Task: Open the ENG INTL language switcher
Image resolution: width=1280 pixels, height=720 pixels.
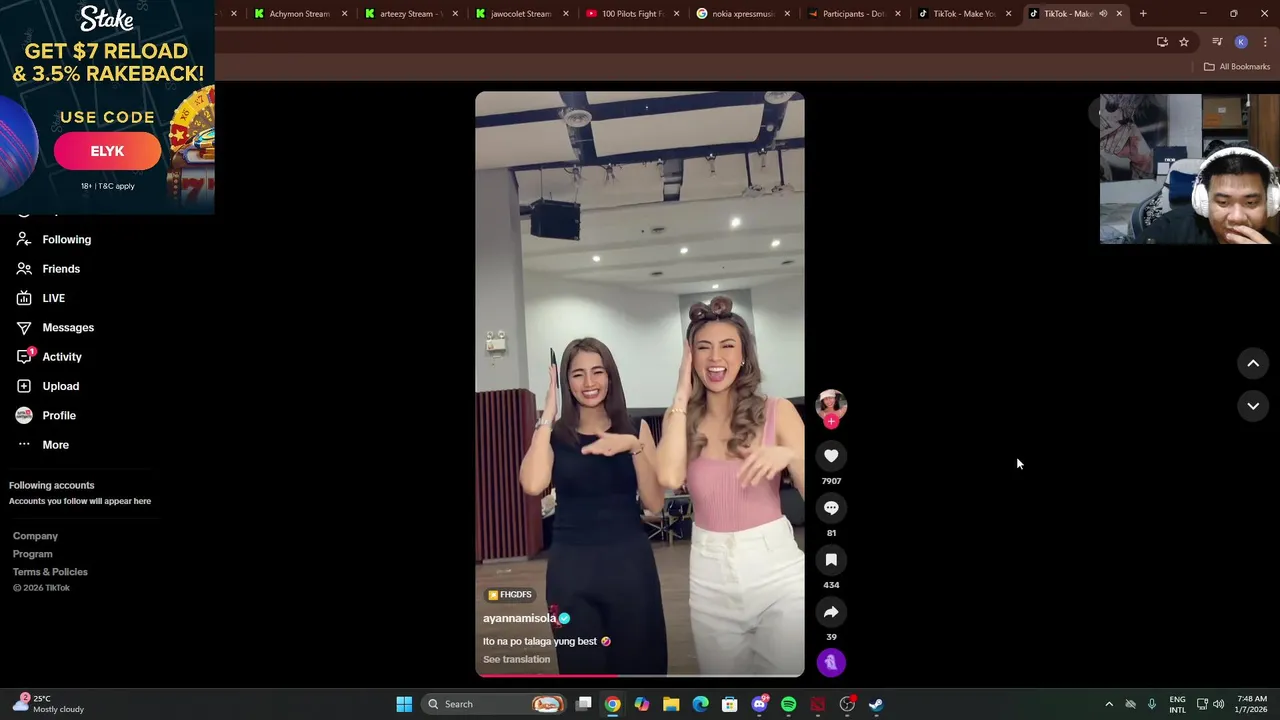Action: (1178, 704)
